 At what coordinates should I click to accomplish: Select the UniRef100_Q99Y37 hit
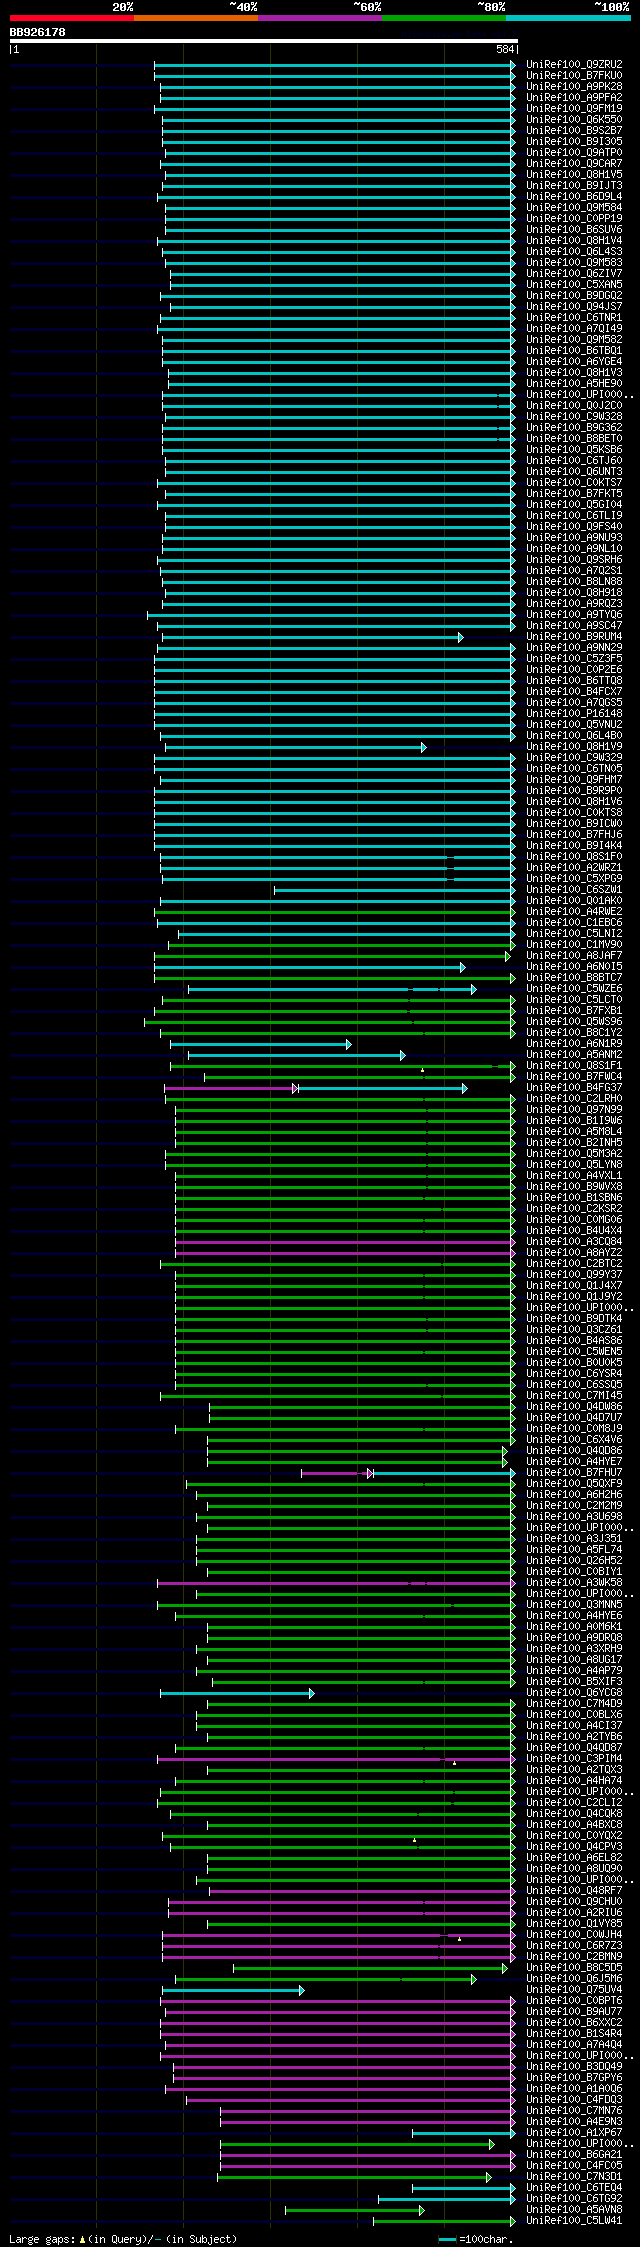point(574,1274)
